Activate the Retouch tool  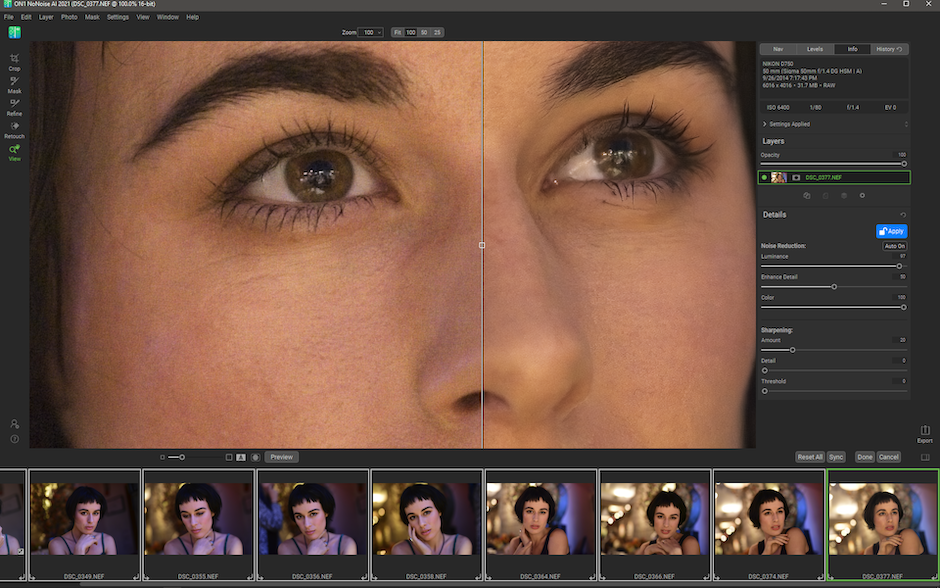pyautogui.click(x=14, y=128)
